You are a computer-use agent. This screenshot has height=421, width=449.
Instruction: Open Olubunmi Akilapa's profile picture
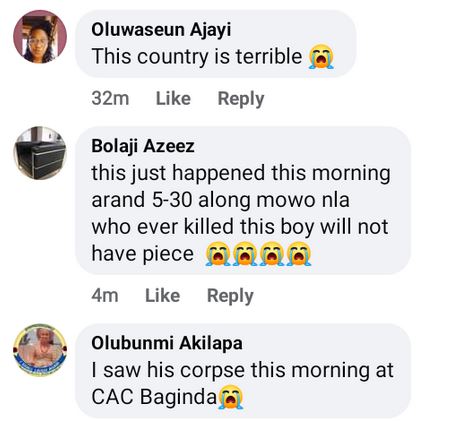tap(40, 350)
